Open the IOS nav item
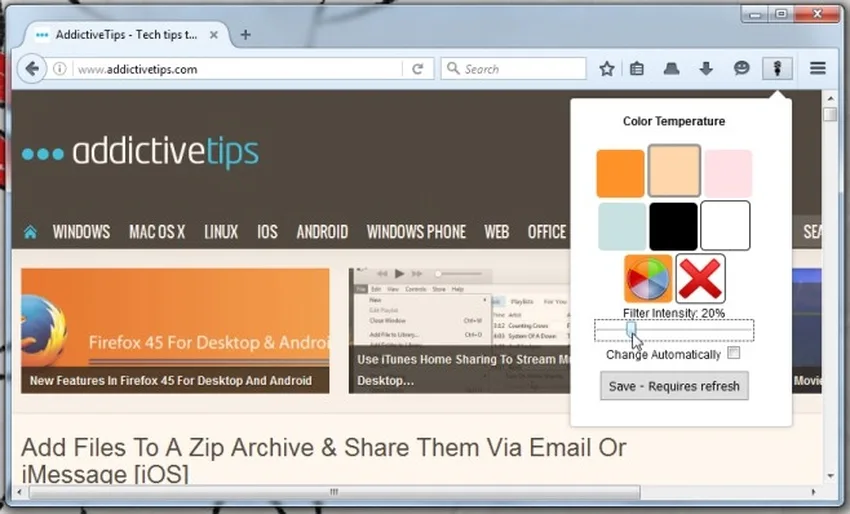This screenshot has height=514, width=850. (x=267, y=232)
